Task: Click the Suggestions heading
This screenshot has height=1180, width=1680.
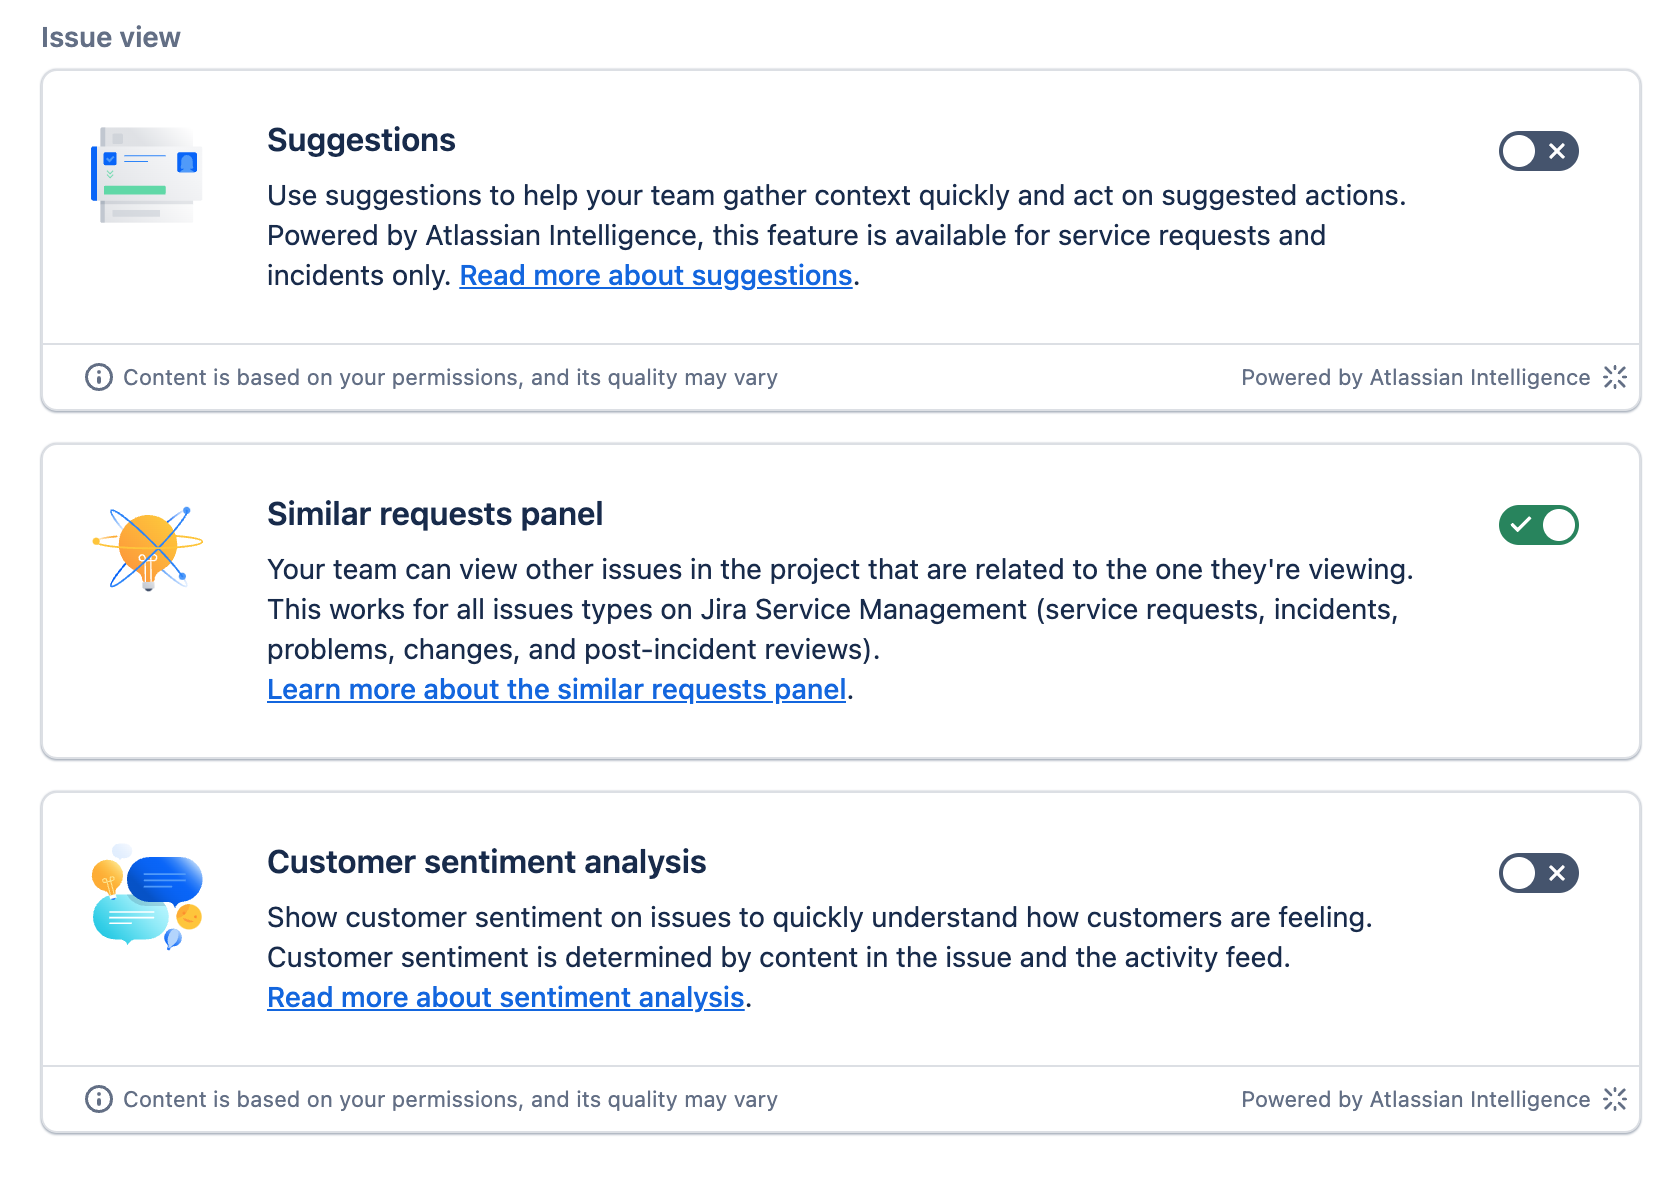Action: click(361, 140)
